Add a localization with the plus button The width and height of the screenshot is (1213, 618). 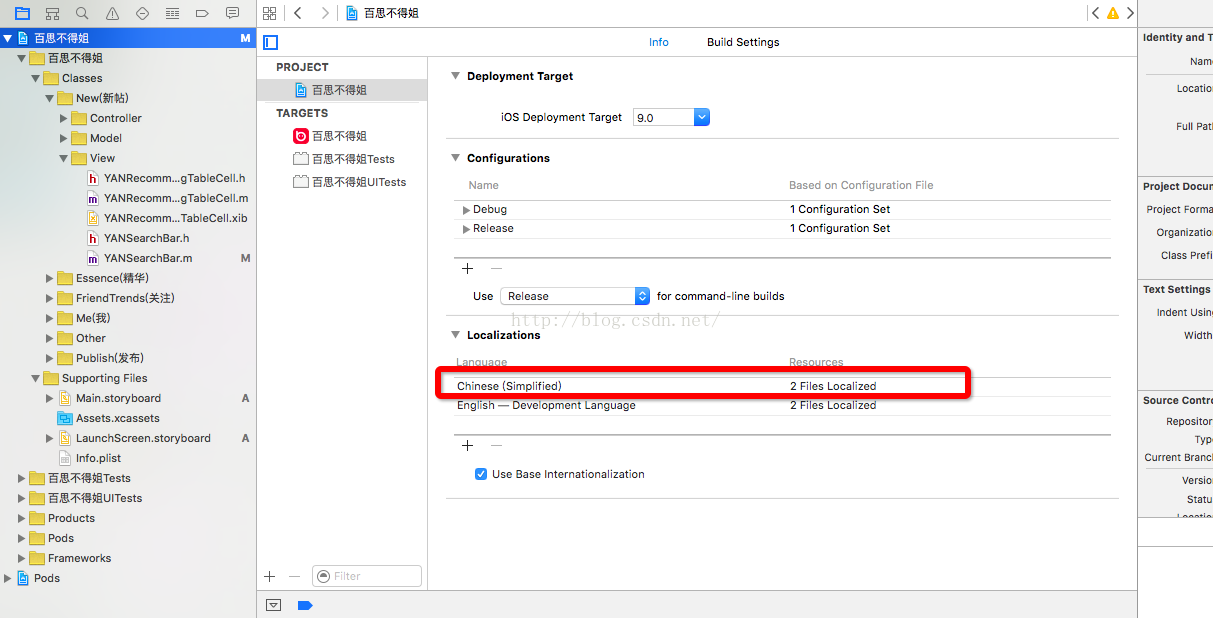click(467, 445)
